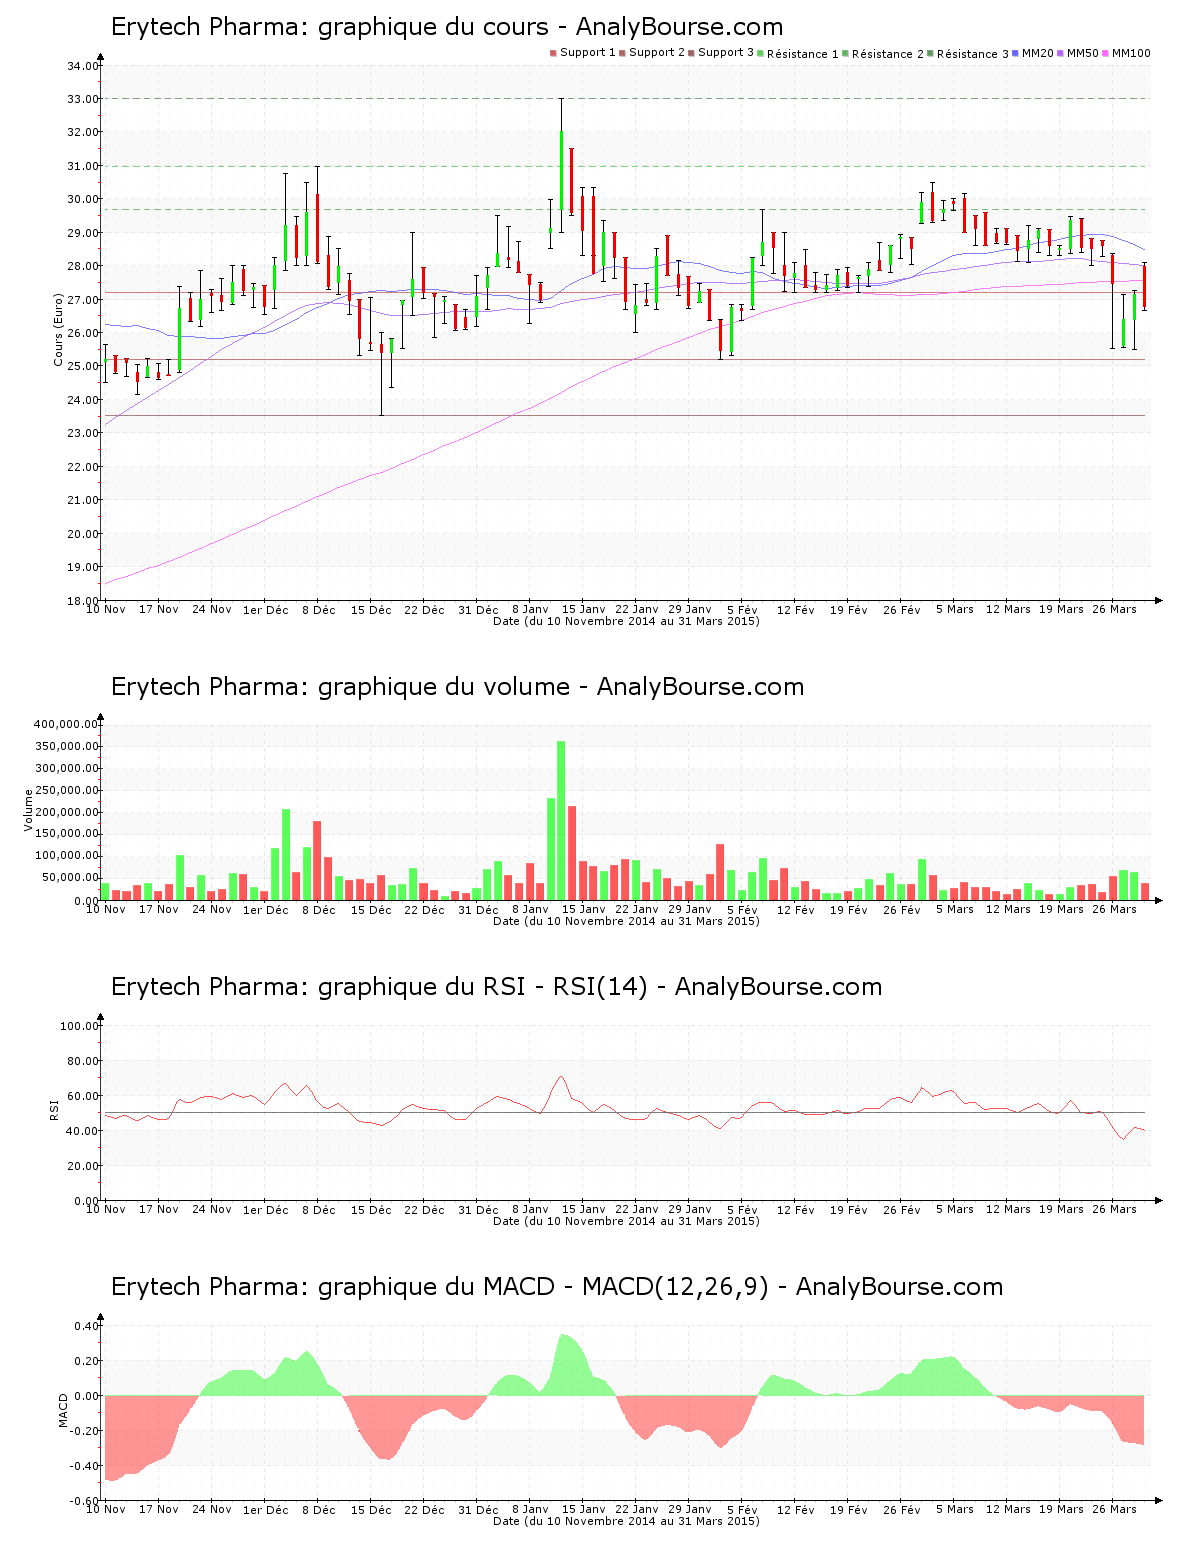Click '8 Déc' date under price chart
The image size is (1200, 1550).
tap(318, 609)
